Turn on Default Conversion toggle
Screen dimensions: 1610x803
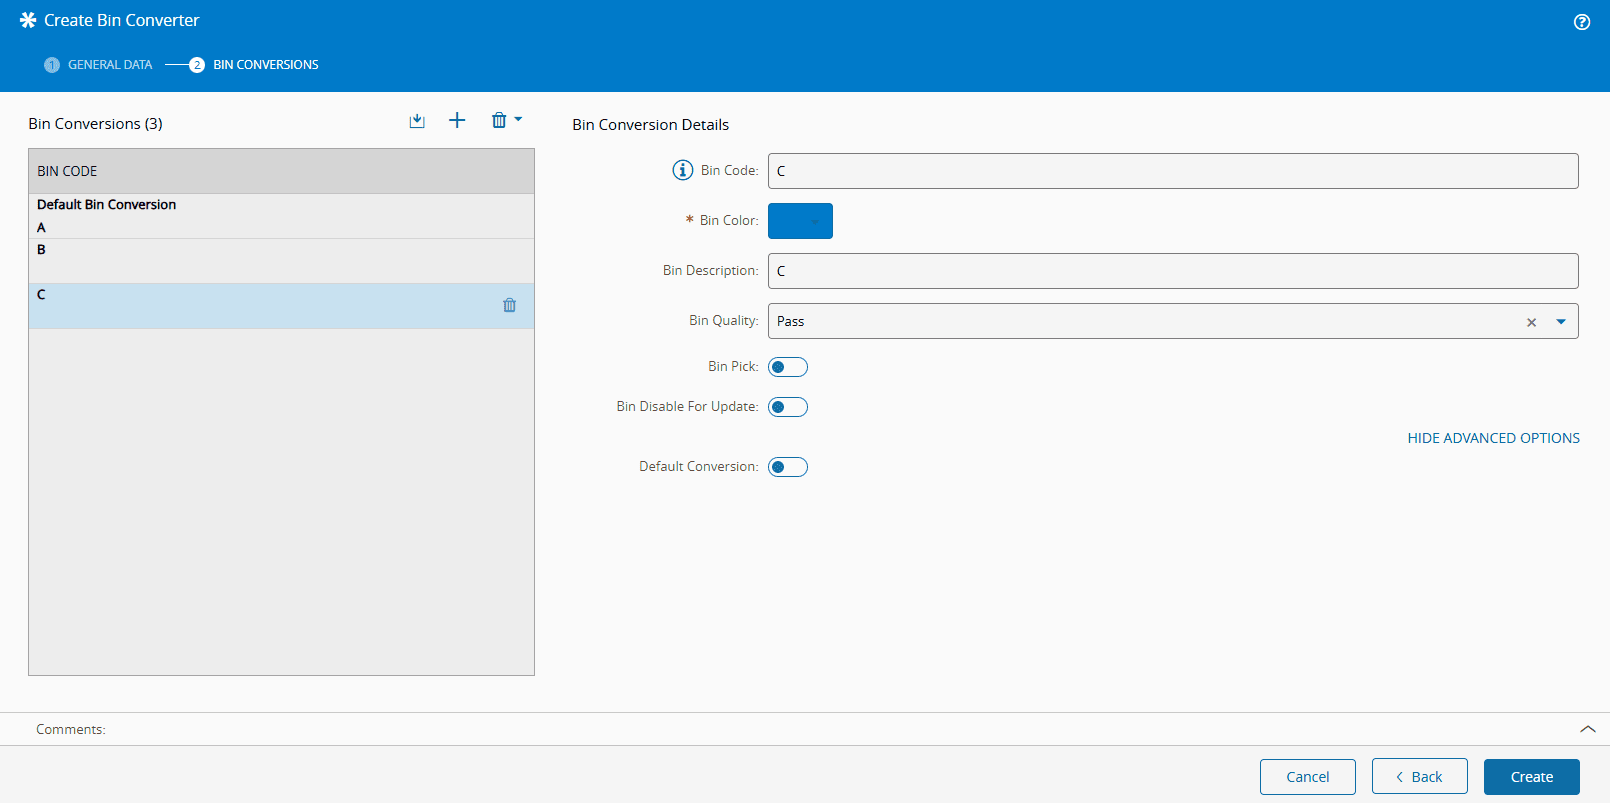[787, 467]
